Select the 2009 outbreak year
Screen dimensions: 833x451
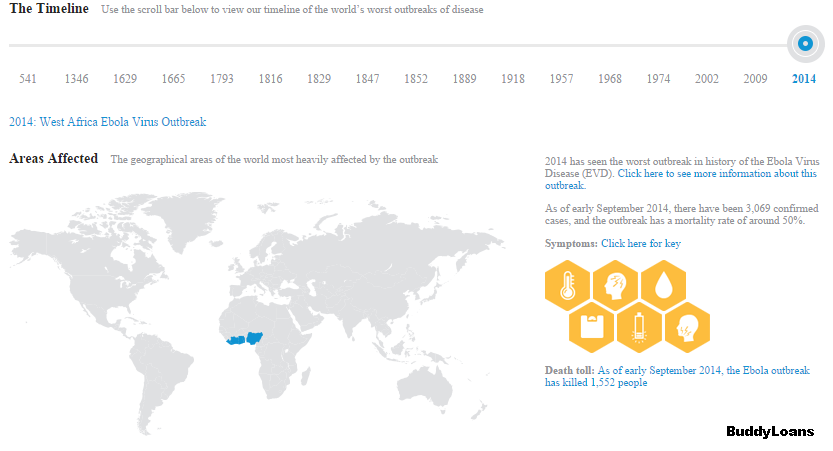tap(755, 79)
